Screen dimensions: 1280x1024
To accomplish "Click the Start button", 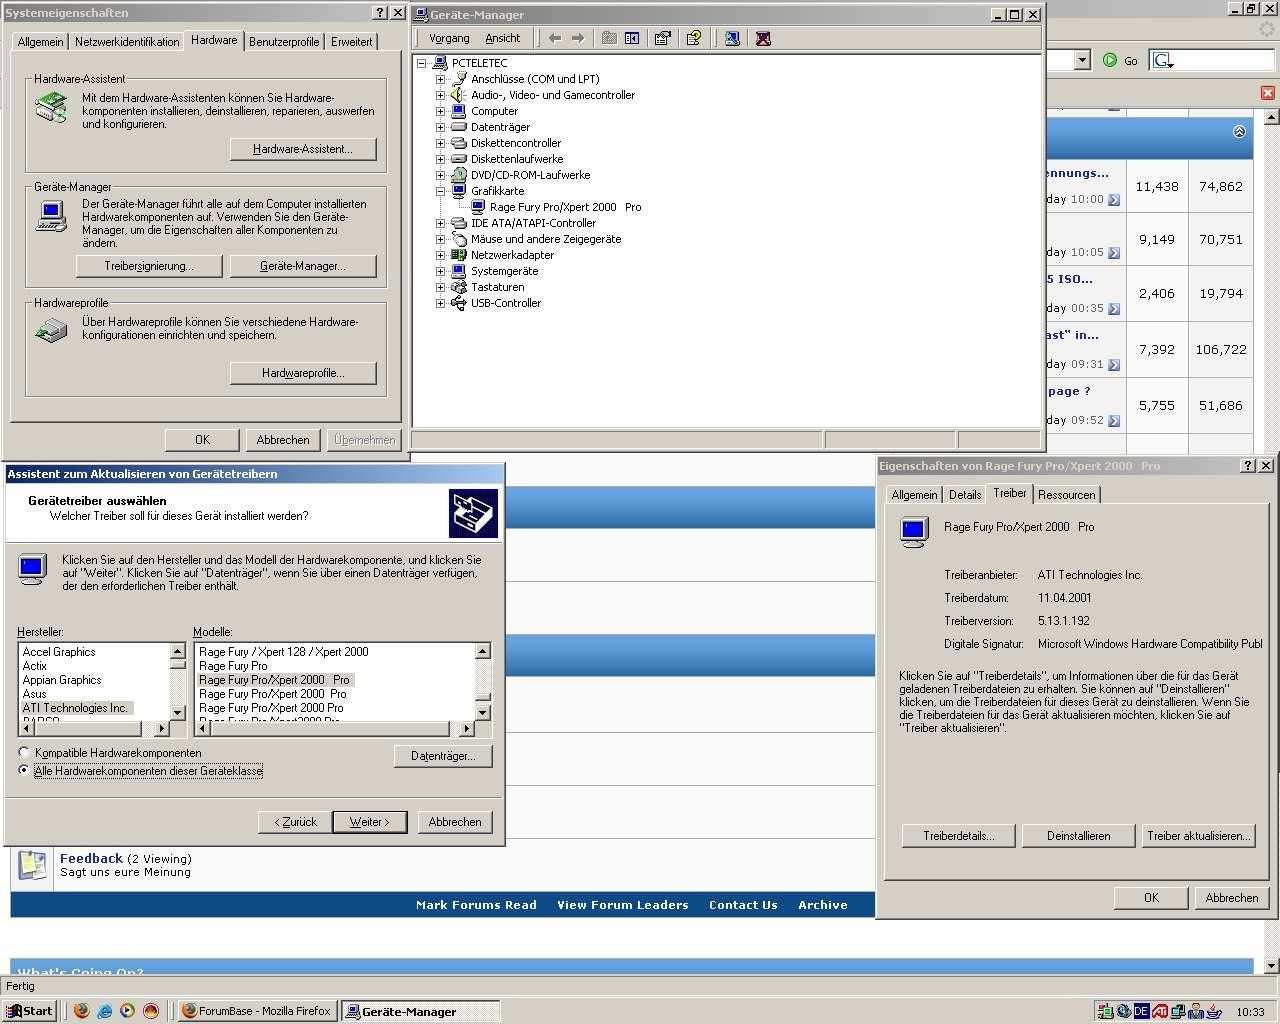I will click(29, 1011).
